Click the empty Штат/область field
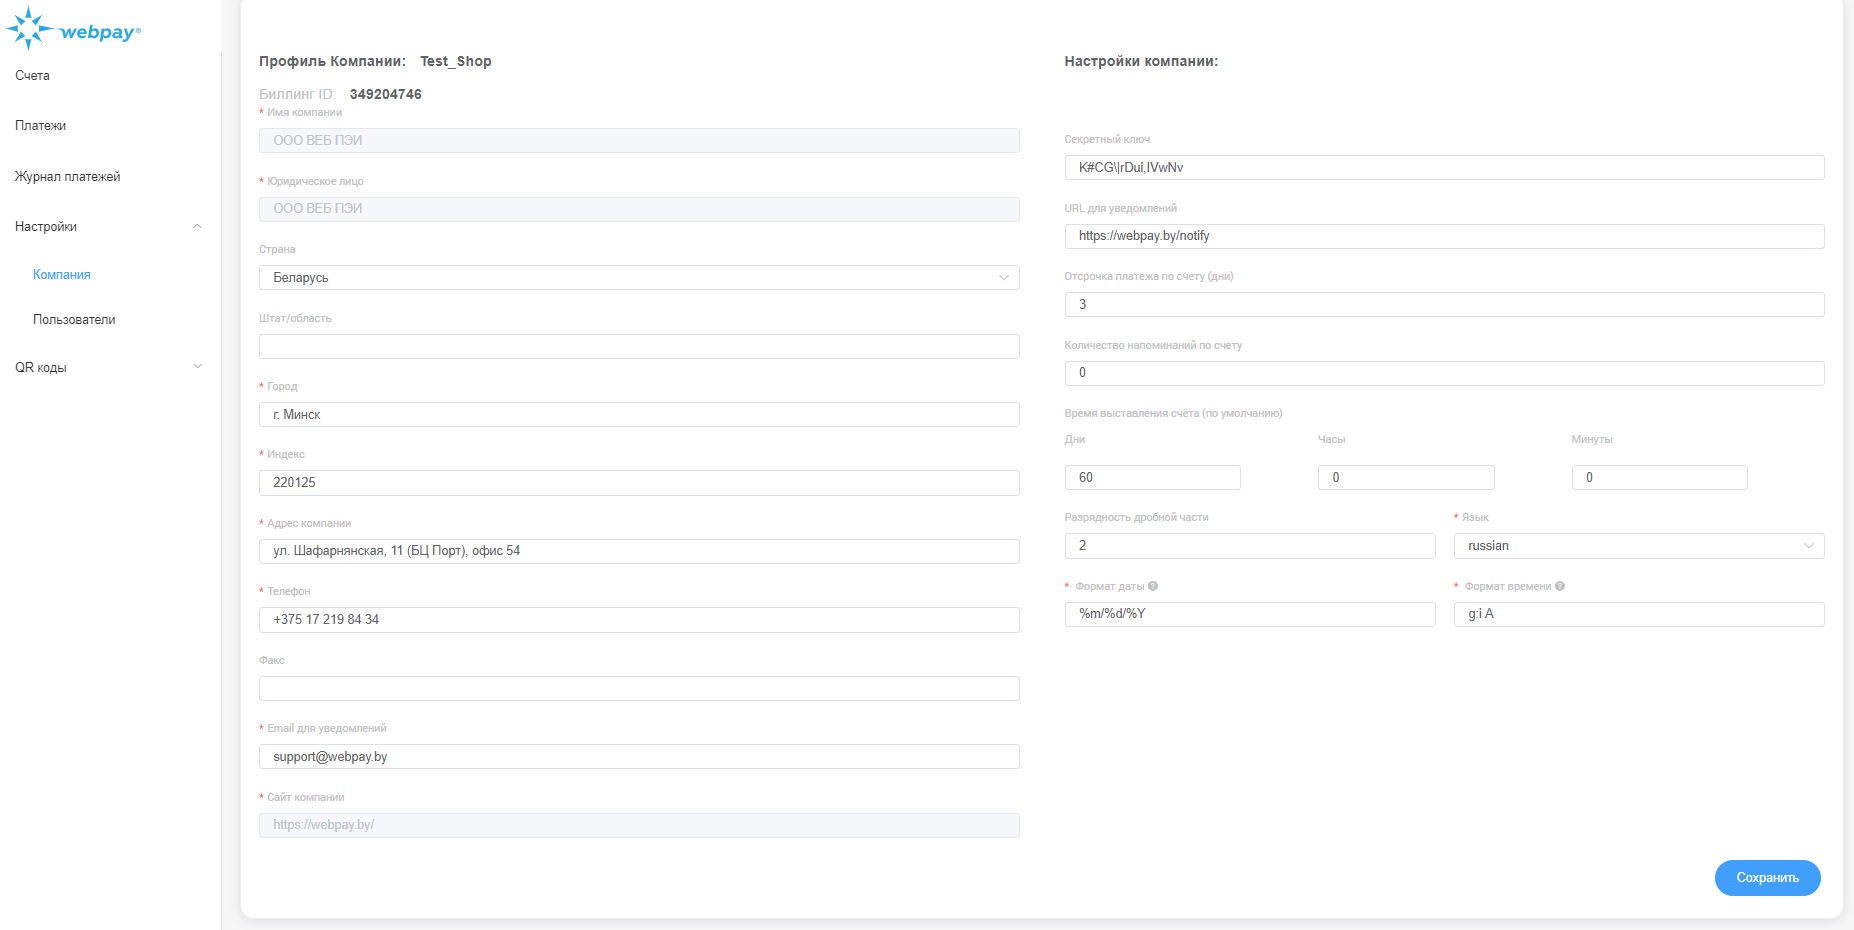 (638, 347)
